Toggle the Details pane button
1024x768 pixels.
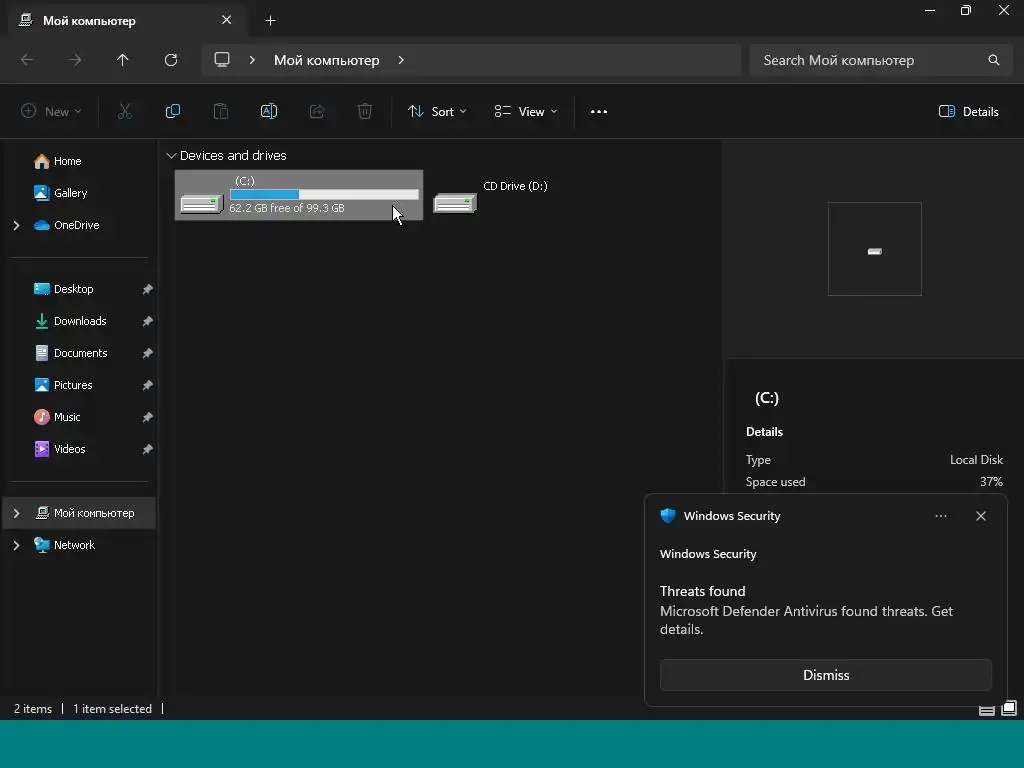tap(968, 112)
